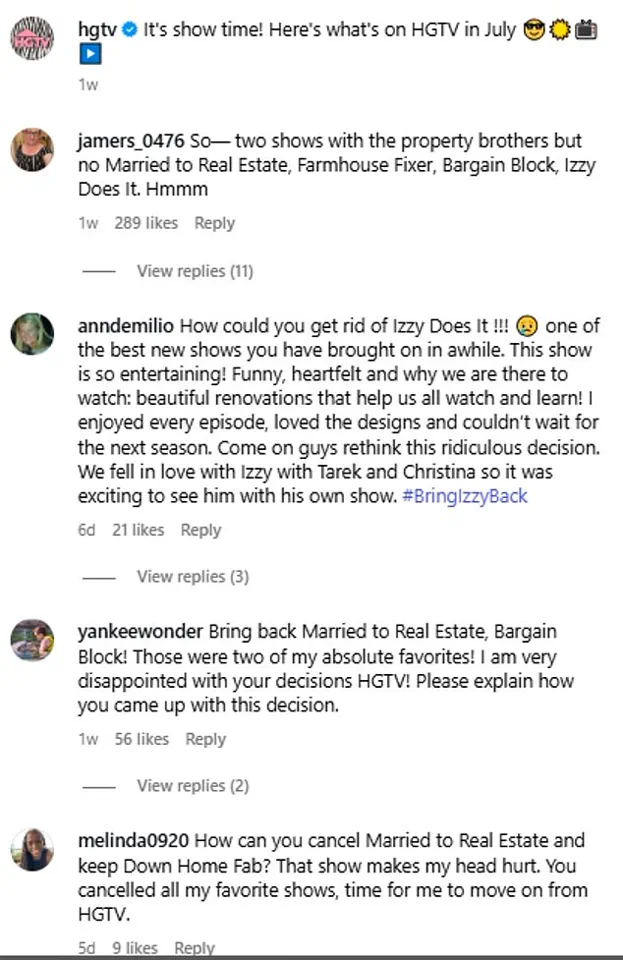
Task: Open jamers_0476's profile avatar
Action: click(32, 150)
